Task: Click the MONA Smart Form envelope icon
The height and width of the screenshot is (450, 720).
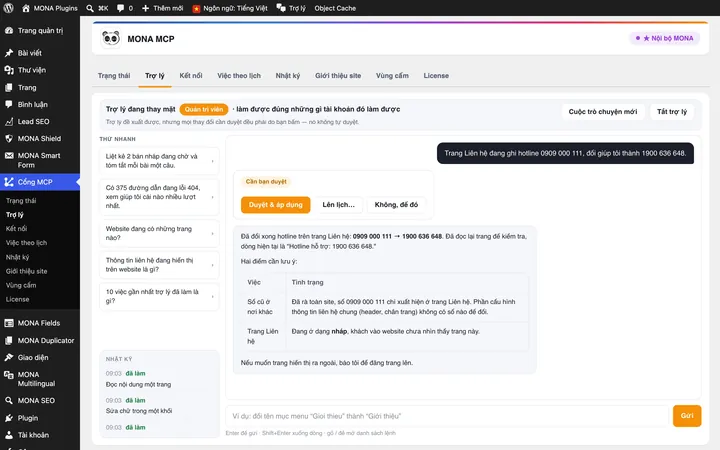Action: tap(9, 156)
